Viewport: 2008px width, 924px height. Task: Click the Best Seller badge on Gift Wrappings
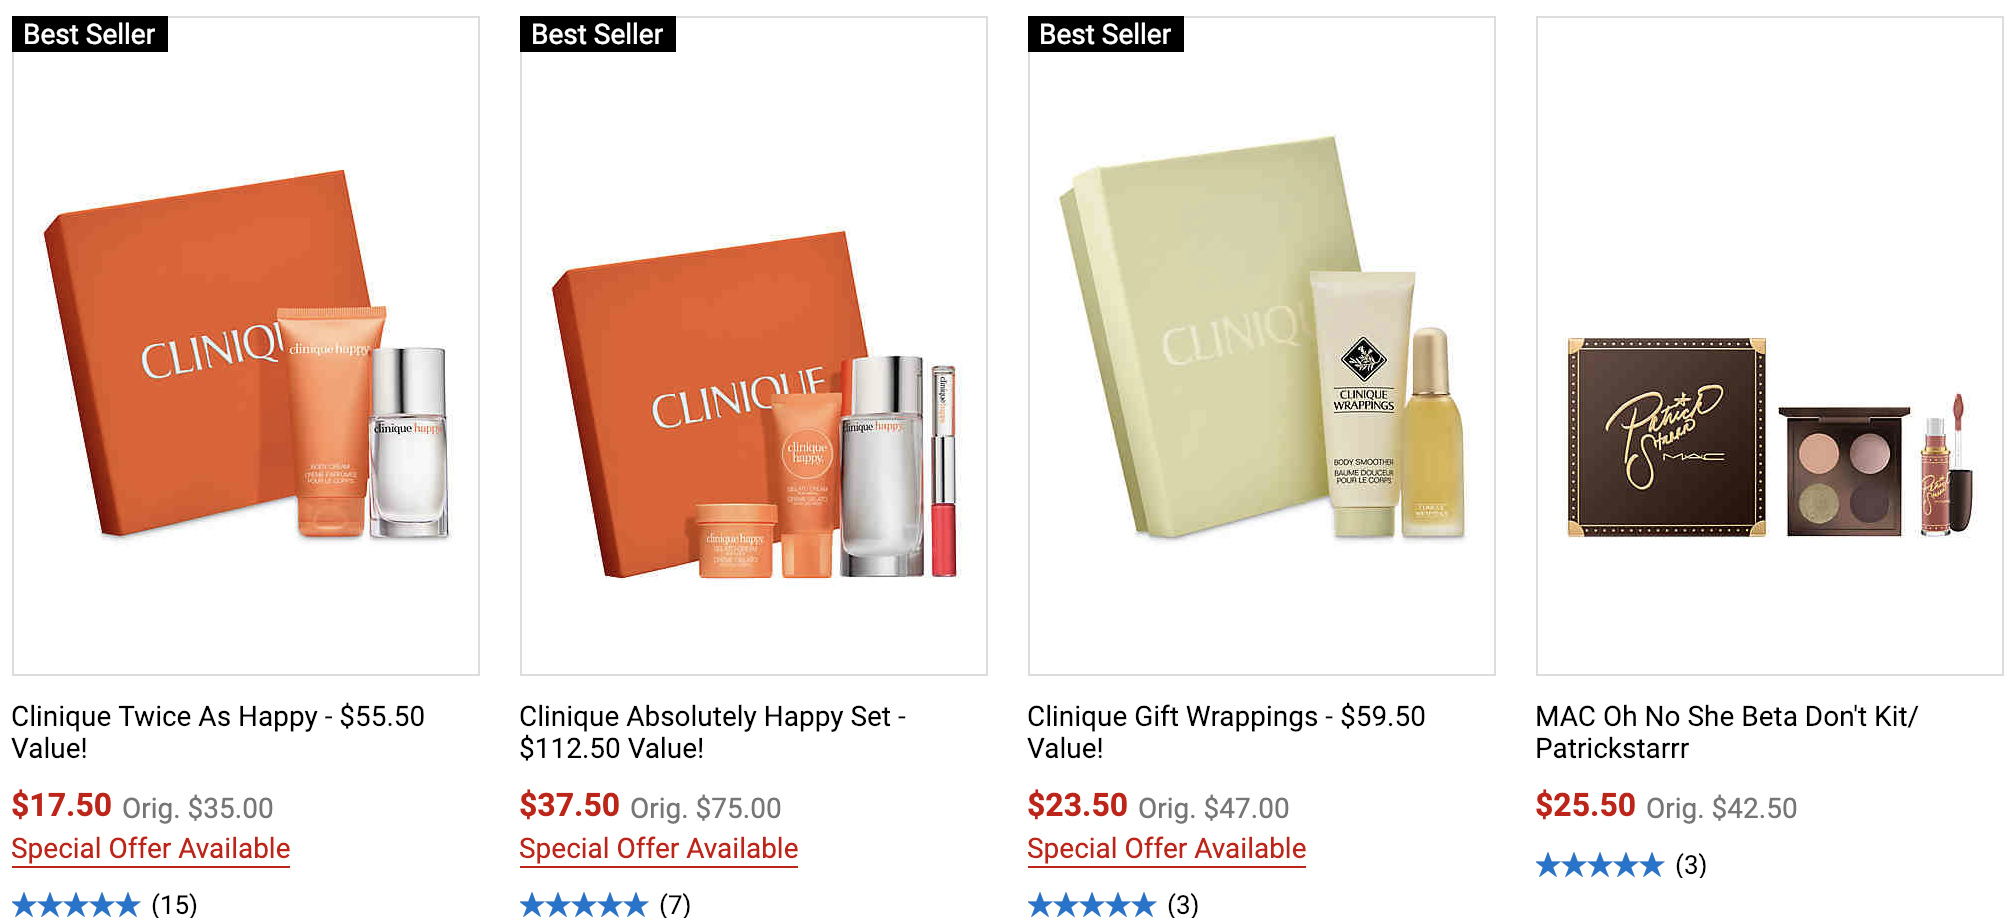coord(1106,35)
